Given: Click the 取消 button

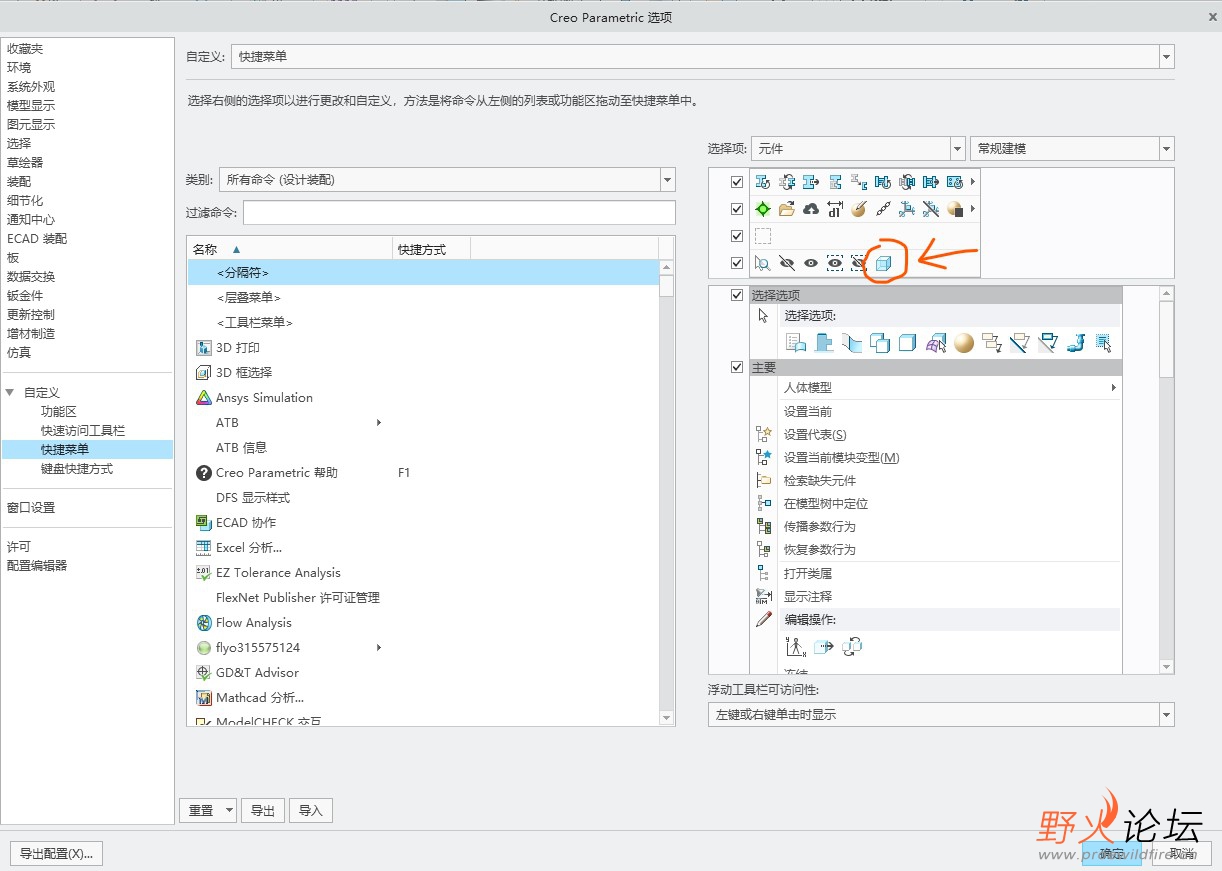Looking at the screenshot, I should coord(1182,854).
